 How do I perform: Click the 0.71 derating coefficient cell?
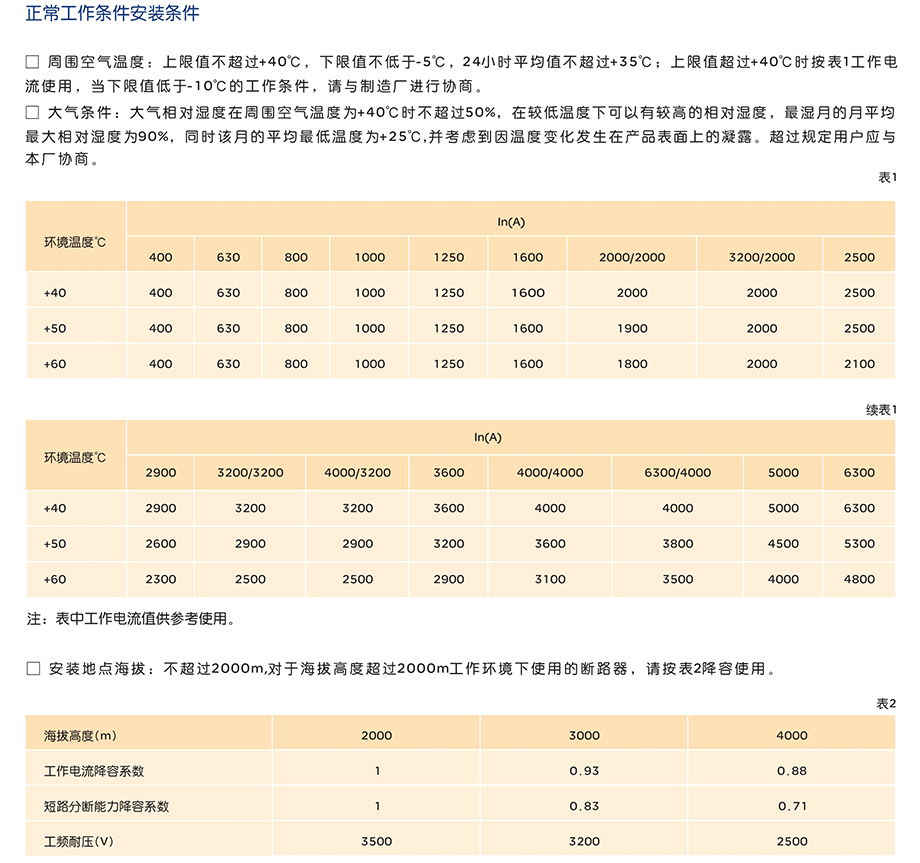pos(791,806)
